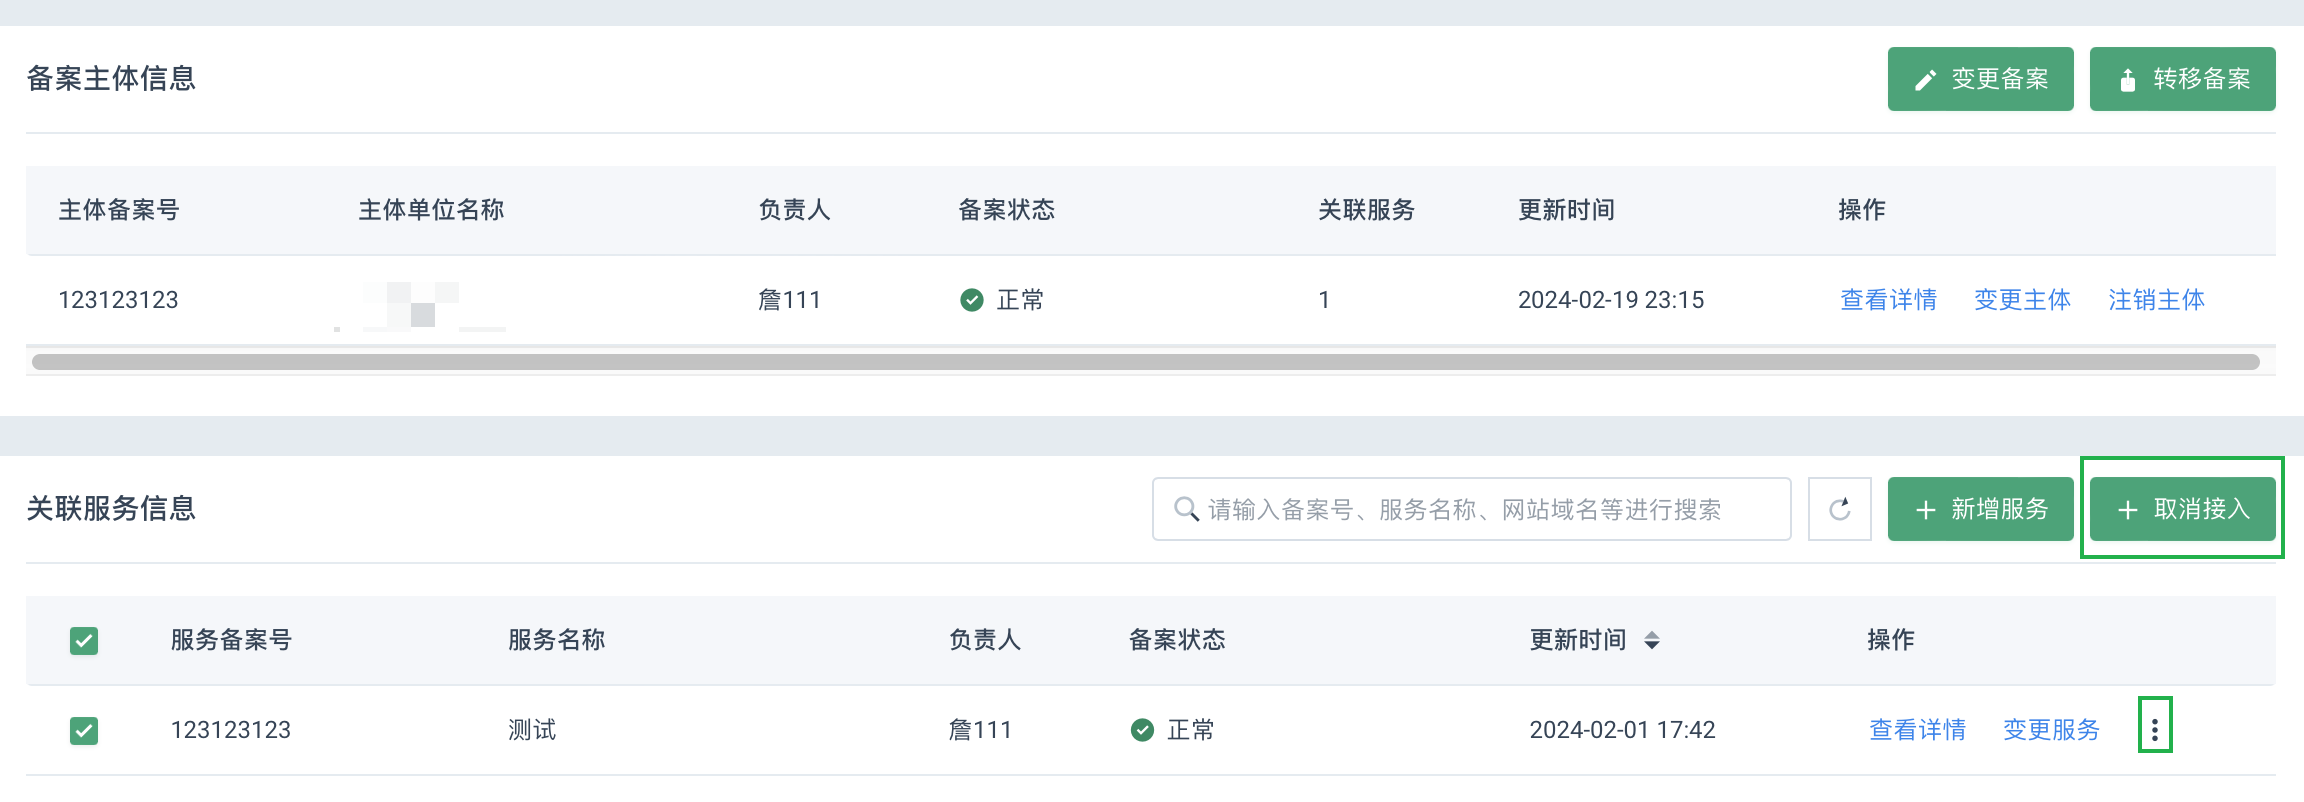Toggle the select-all header checkbox

coord(84,640)
